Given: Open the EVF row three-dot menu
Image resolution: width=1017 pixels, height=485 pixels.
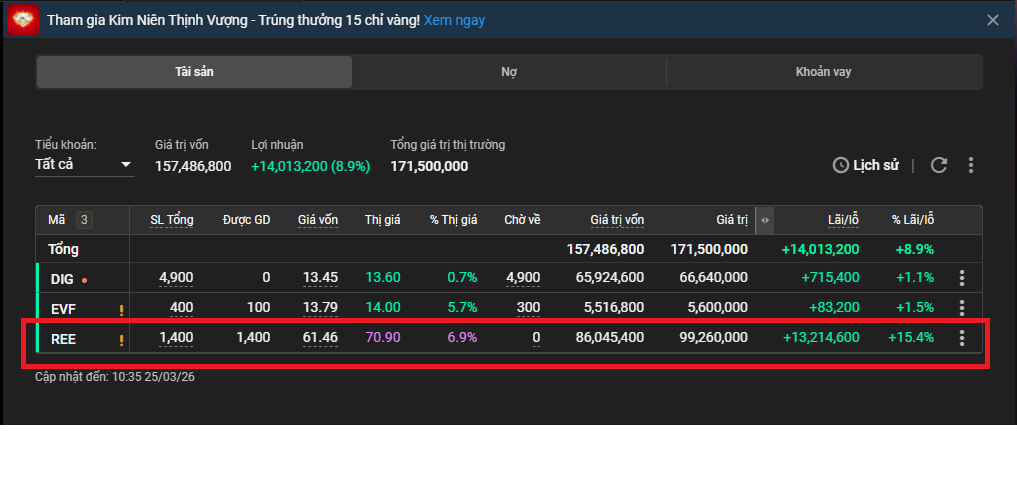Looking at the screenshot, I should pyautogui.click(x=962, y=308).
